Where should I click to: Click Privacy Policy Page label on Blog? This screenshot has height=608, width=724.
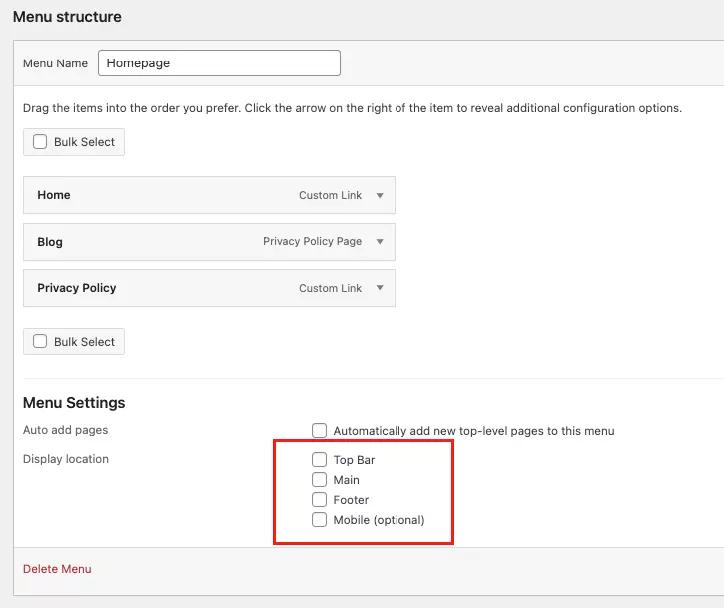[312, 242]
